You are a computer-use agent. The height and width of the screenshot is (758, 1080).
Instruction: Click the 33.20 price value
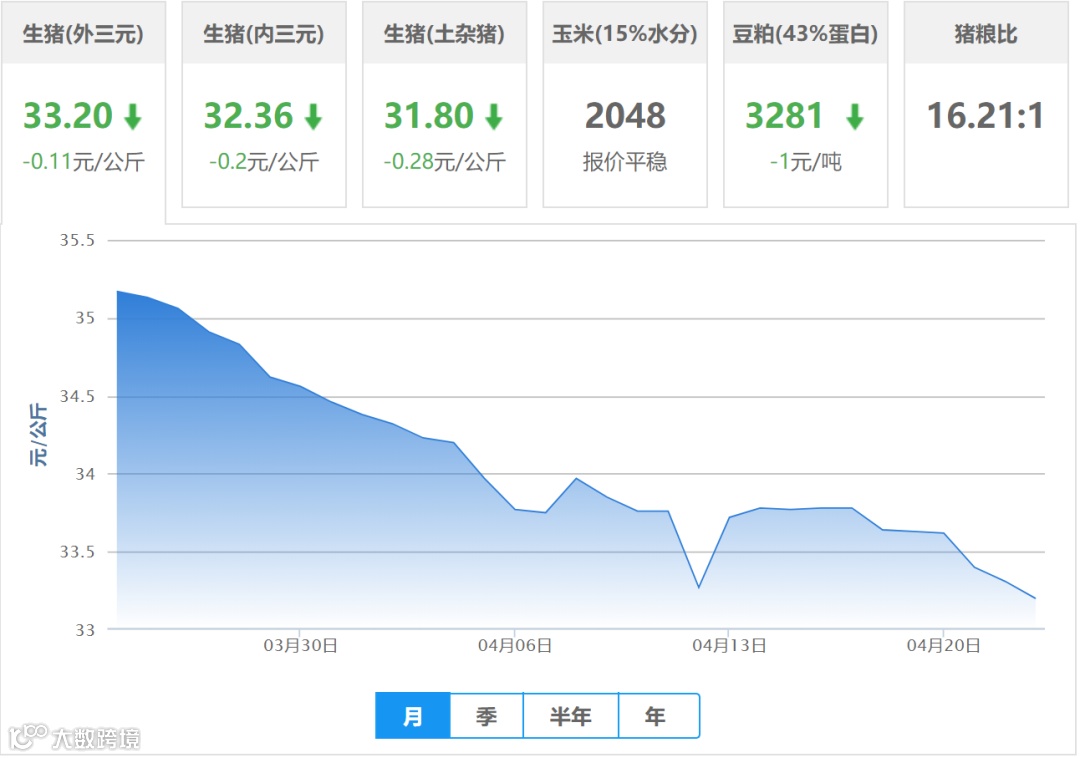point(68,116)
